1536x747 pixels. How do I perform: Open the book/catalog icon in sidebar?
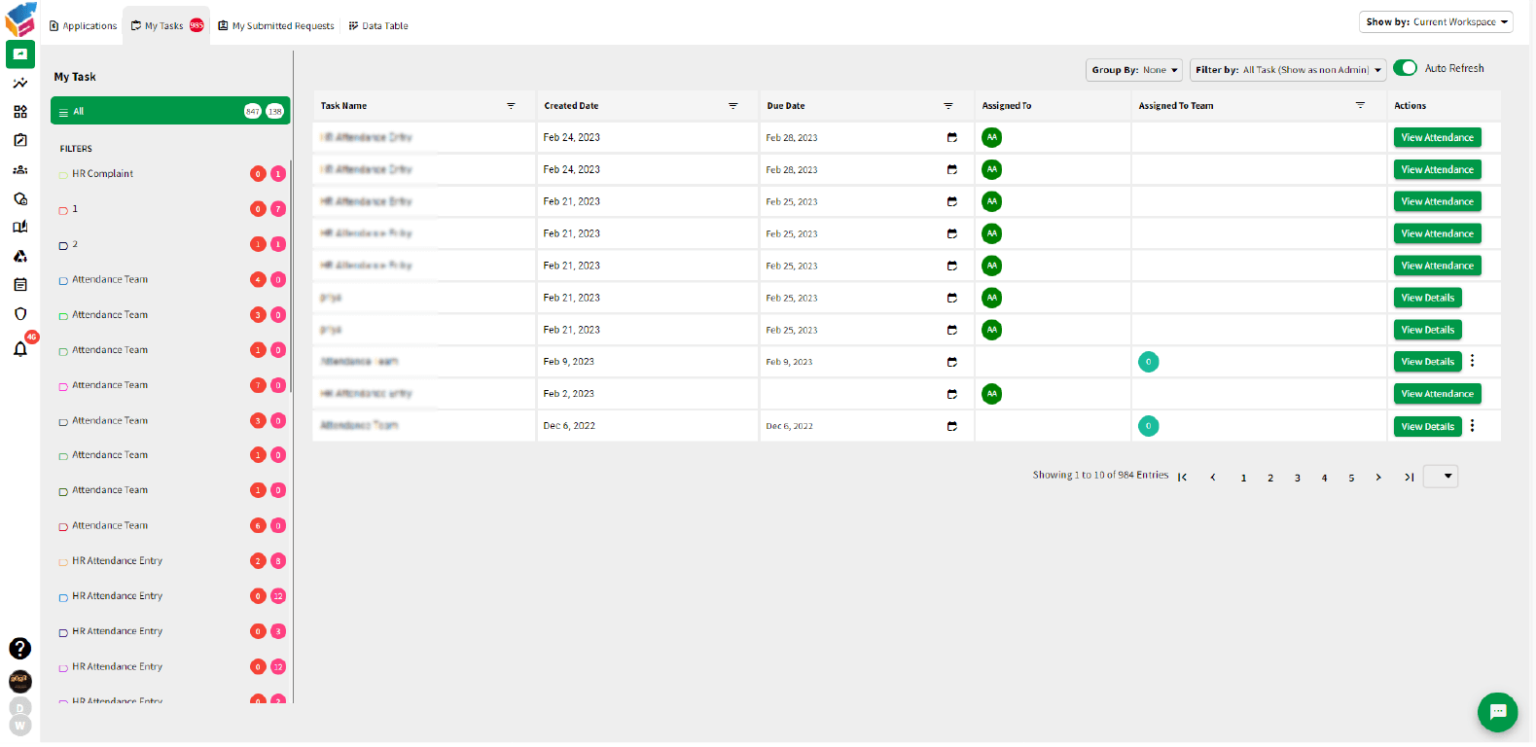tap(20, 227)
